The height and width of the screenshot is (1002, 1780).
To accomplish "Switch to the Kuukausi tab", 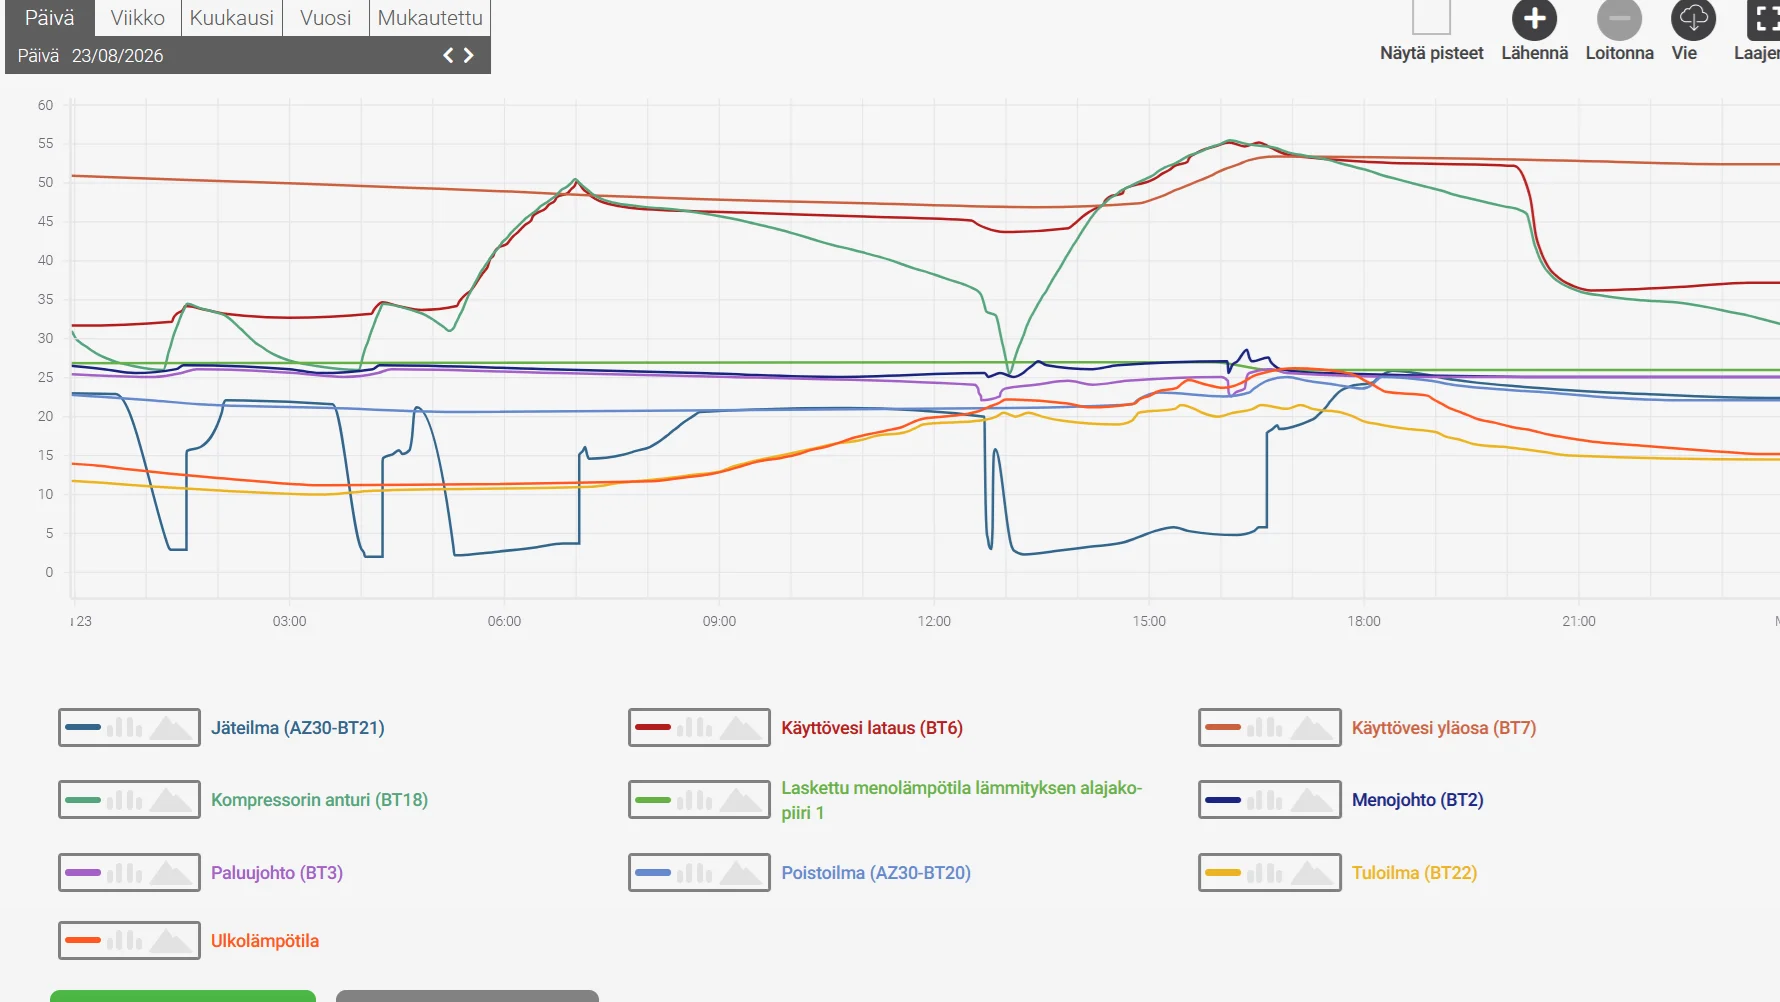I will 232,18.
